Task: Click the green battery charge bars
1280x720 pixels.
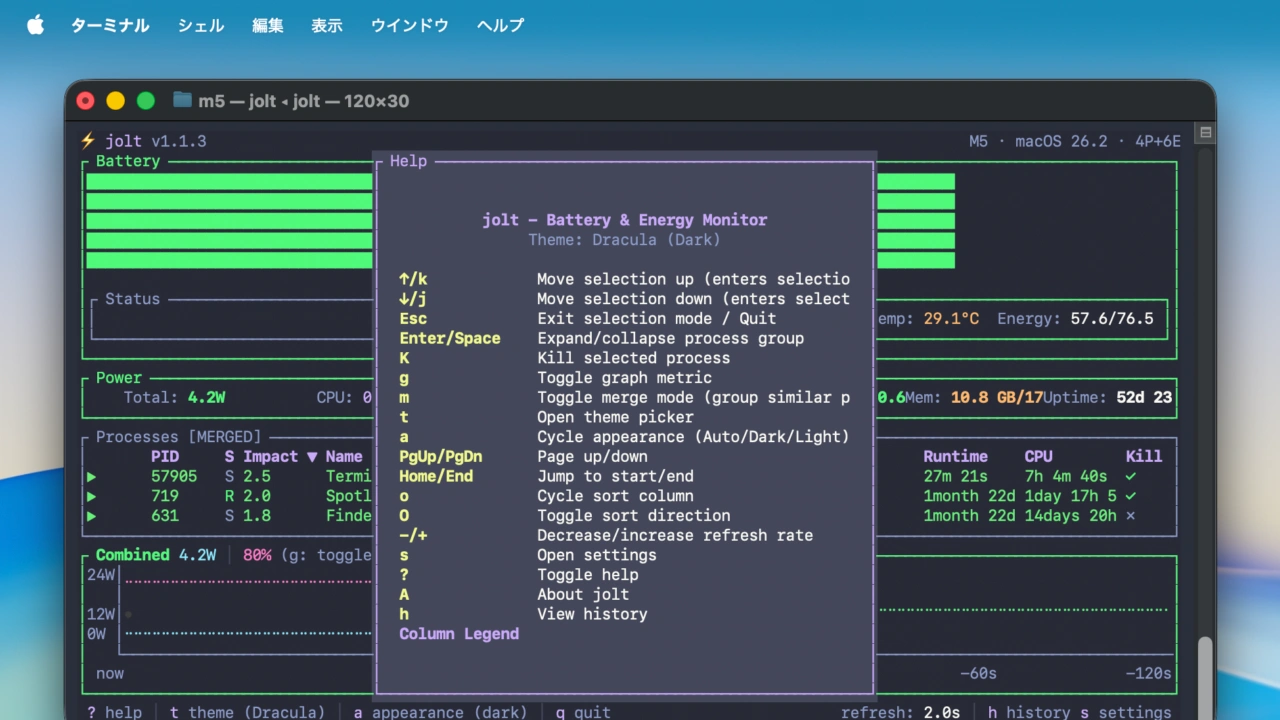Action: coord(228,220)
